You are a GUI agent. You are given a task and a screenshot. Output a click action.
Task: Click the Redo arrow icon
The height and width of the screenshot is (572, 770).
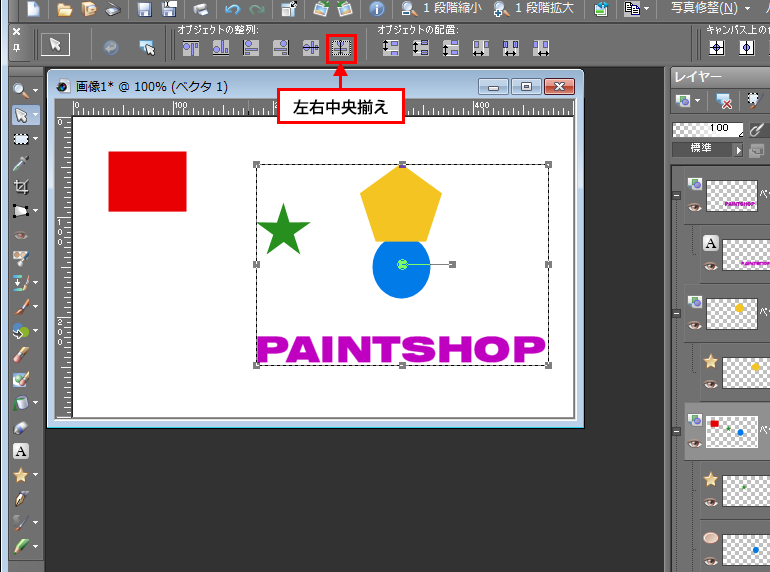click(257, 9)
